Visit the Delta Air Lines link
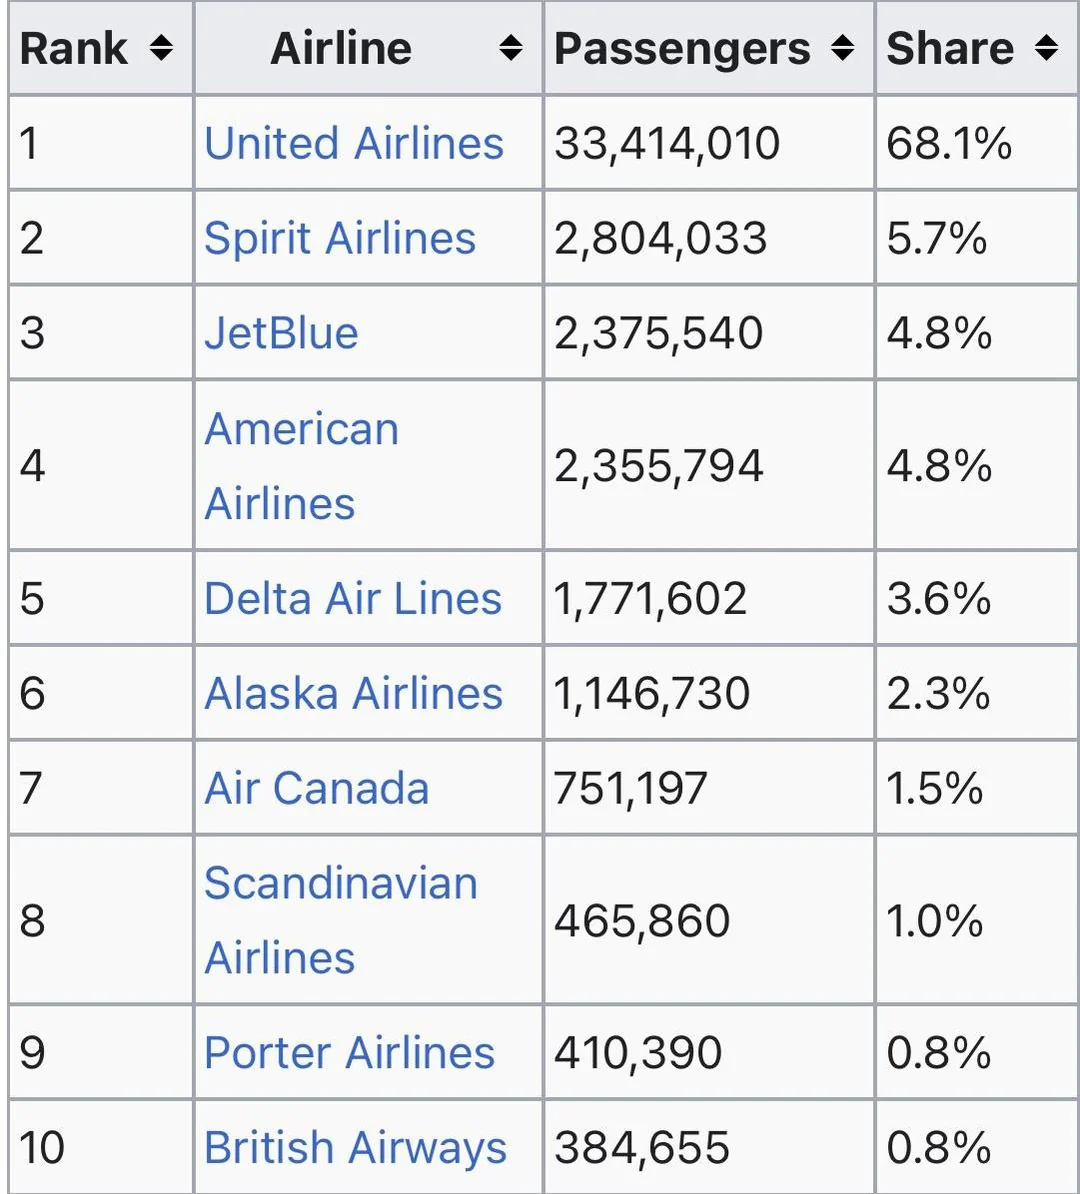This screenshot has width=1080, height=1194. [353, 598]
